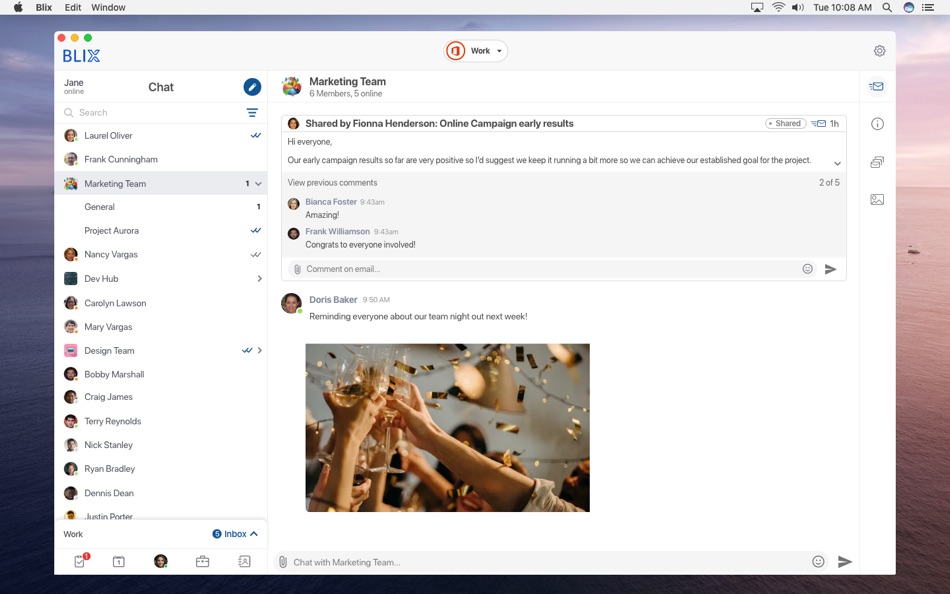Click the Shared status badge on the email
This screenshot has height=594, width=950.
coord(786,123)
